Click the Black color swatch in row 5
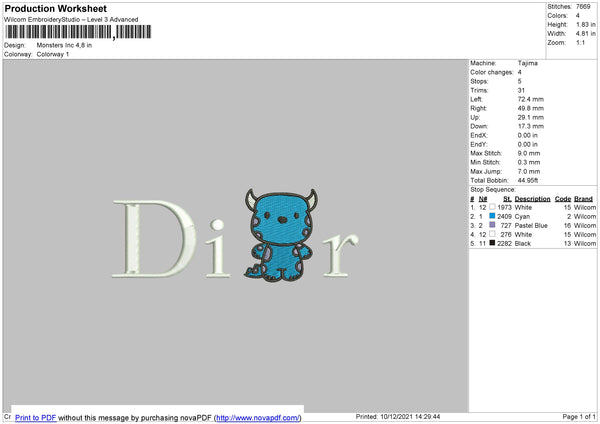 pyautogui.click(x=492, y=243)
